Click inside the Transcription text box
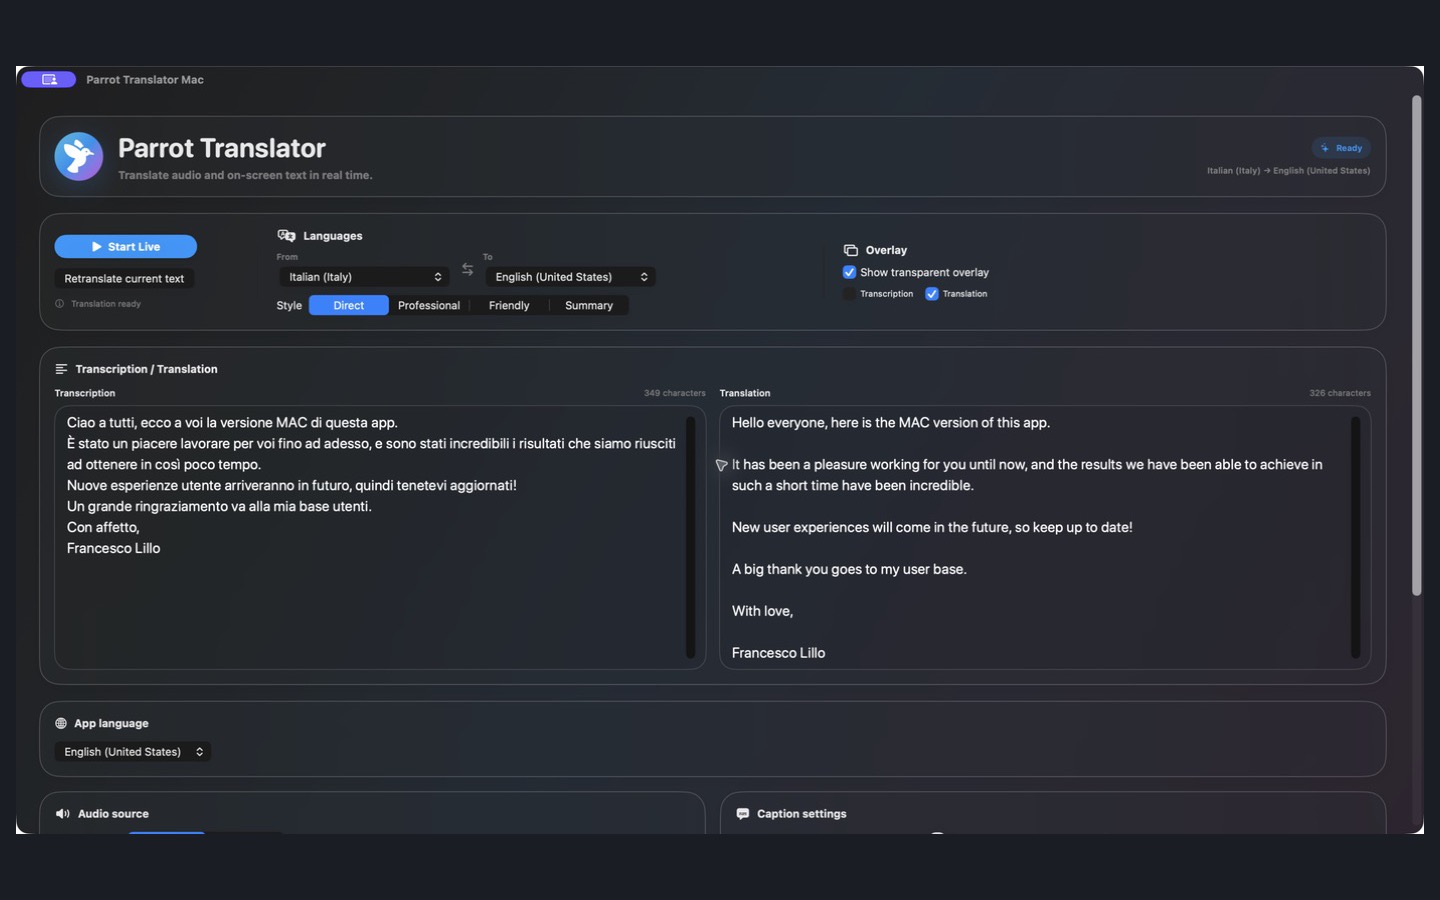This screenshot has width=1440, height=900. point(380,537)
